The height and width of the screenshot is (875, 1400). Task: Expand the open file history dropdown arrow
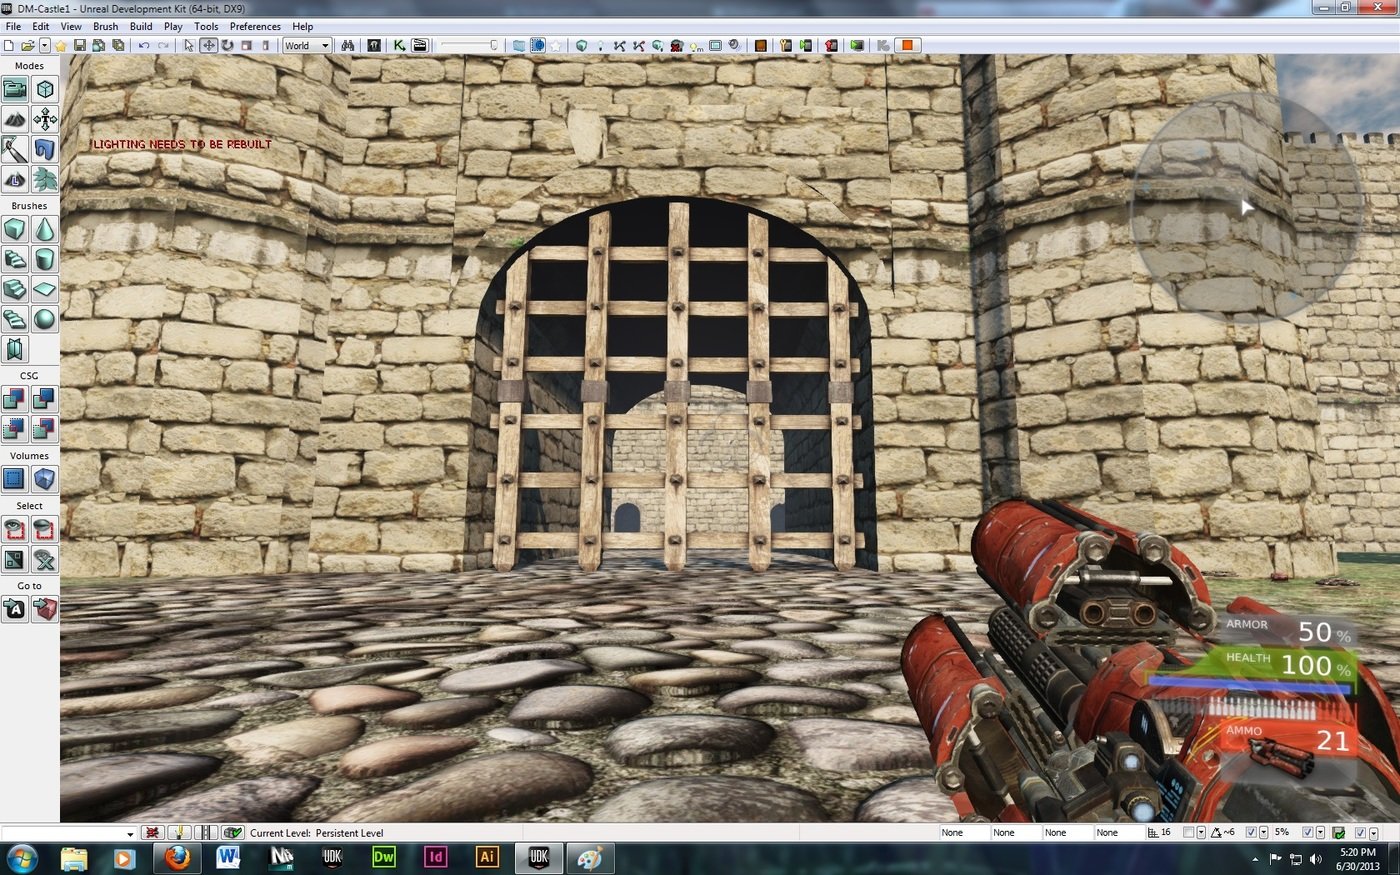point(44,46)
